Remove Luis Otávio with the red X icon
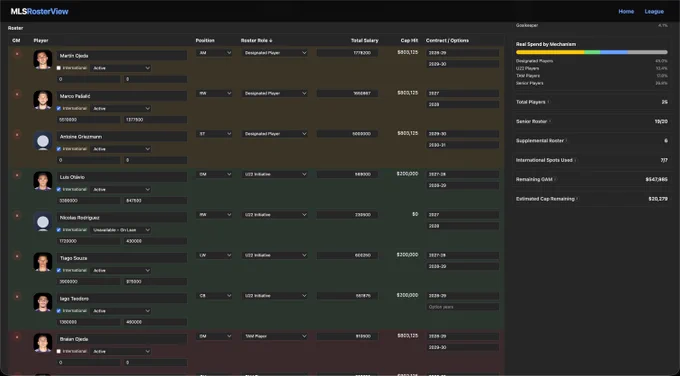This screenshot has width=680, height=376. coord(17,175)
